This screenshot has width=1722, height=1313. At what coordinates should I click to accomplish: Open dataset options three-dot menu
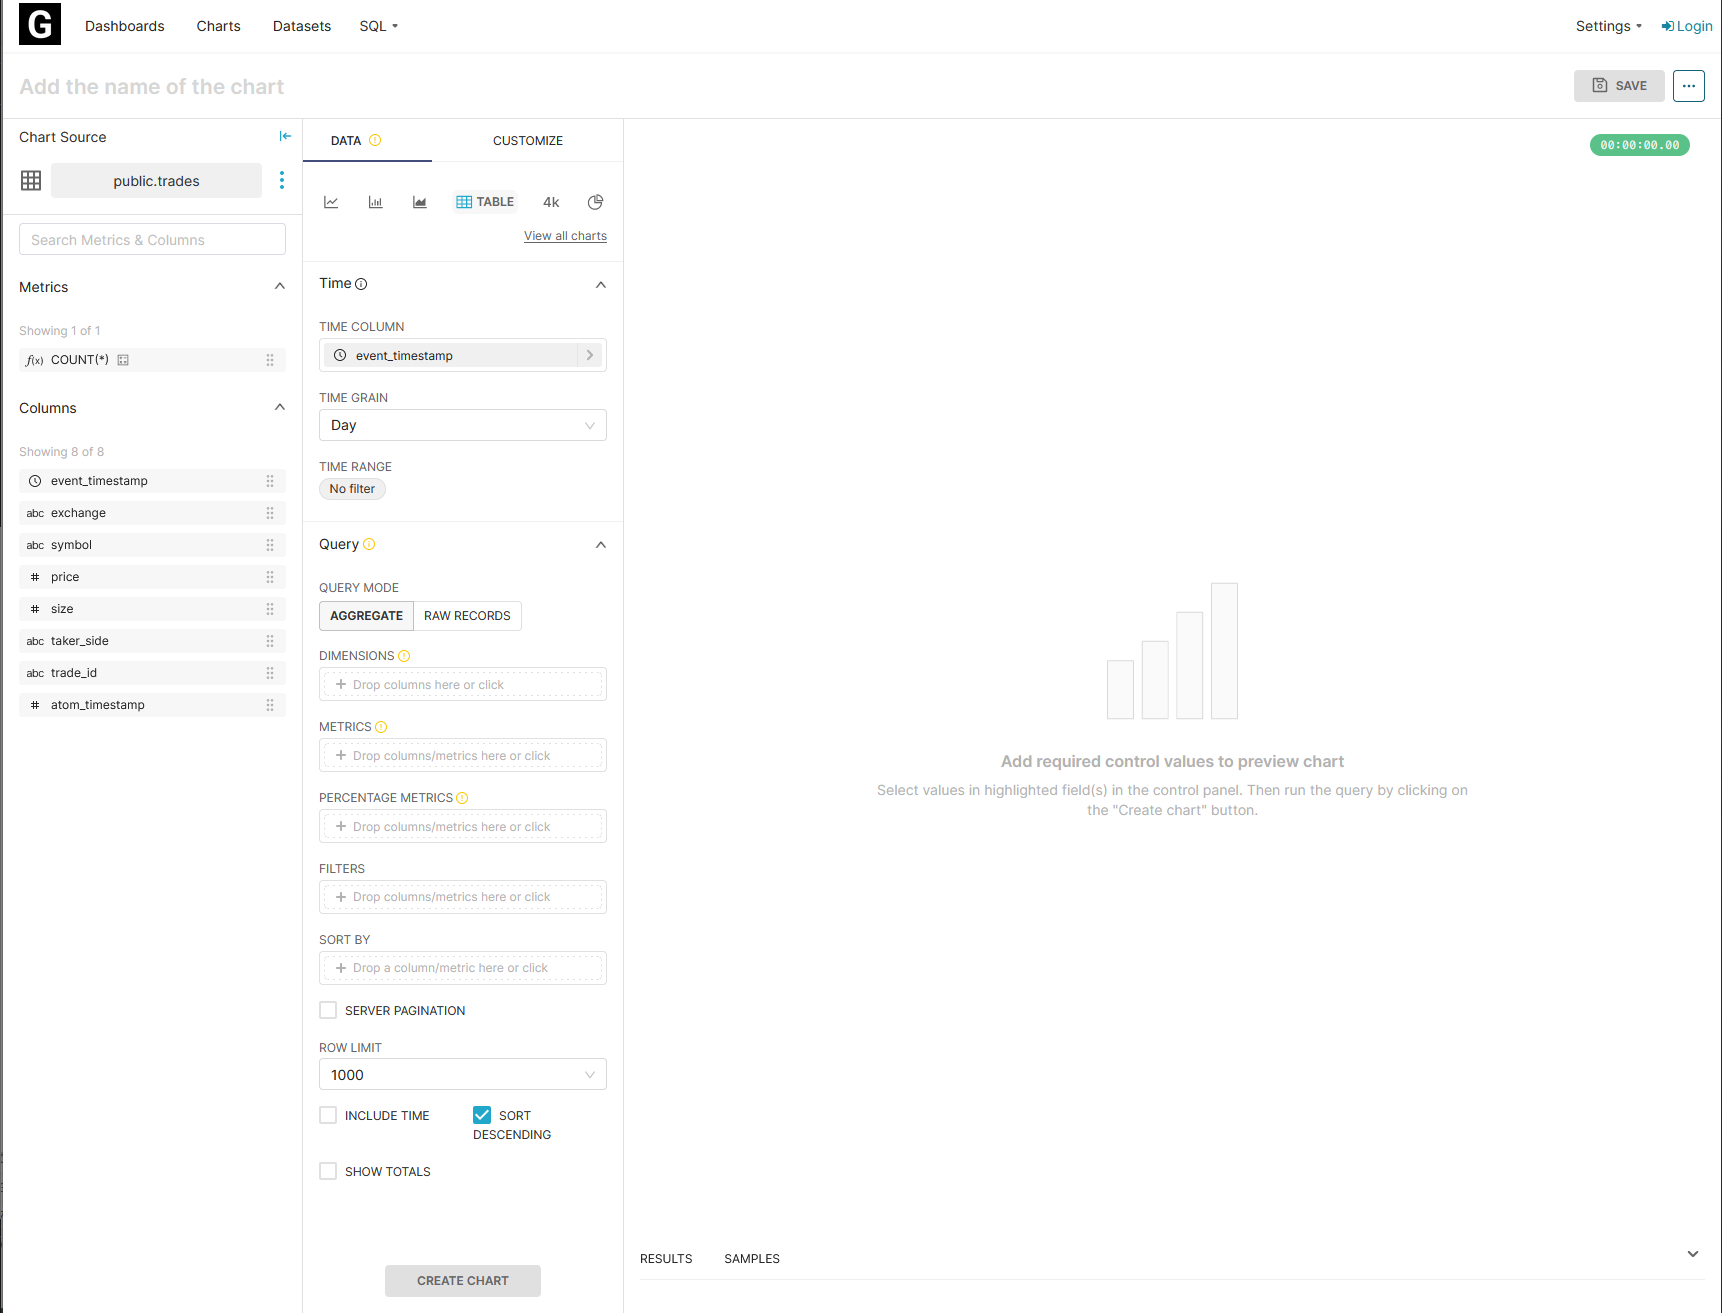point(282,180)
